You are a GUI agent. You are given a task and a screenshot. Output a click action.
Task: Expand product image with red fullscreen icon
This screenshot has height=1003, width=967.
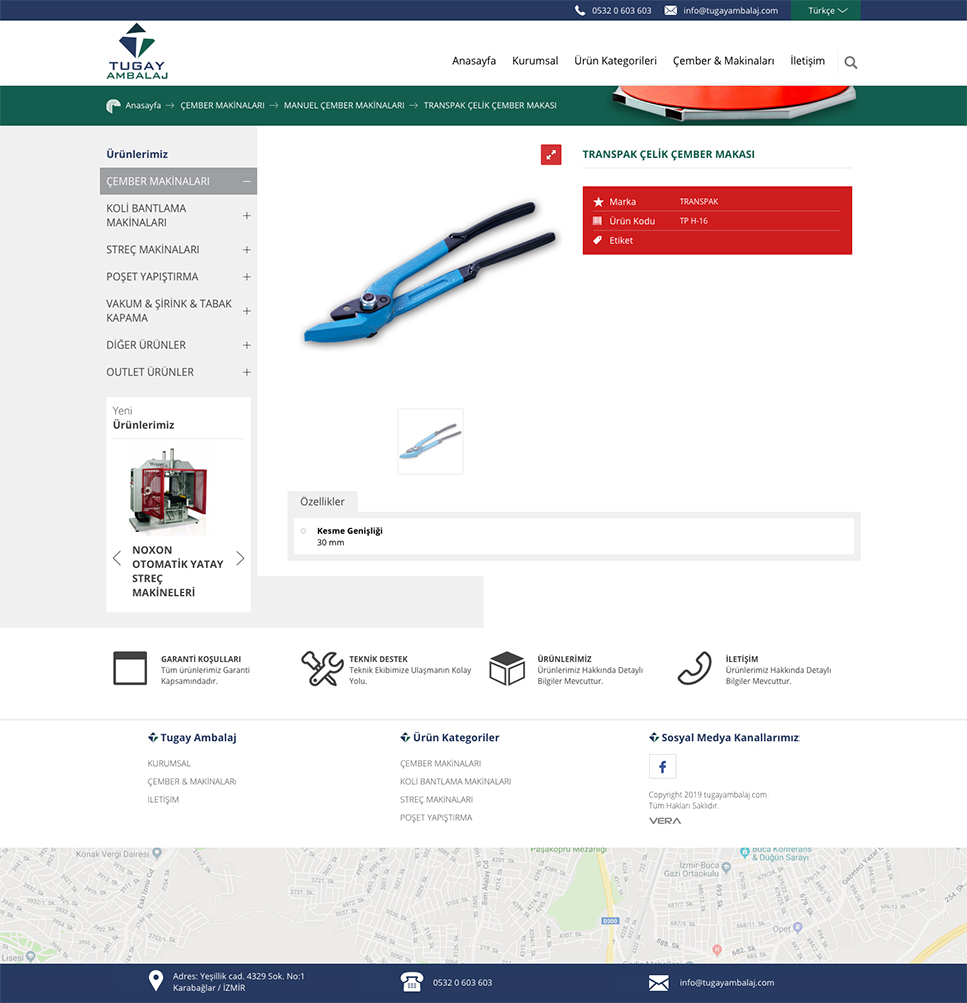551,155
